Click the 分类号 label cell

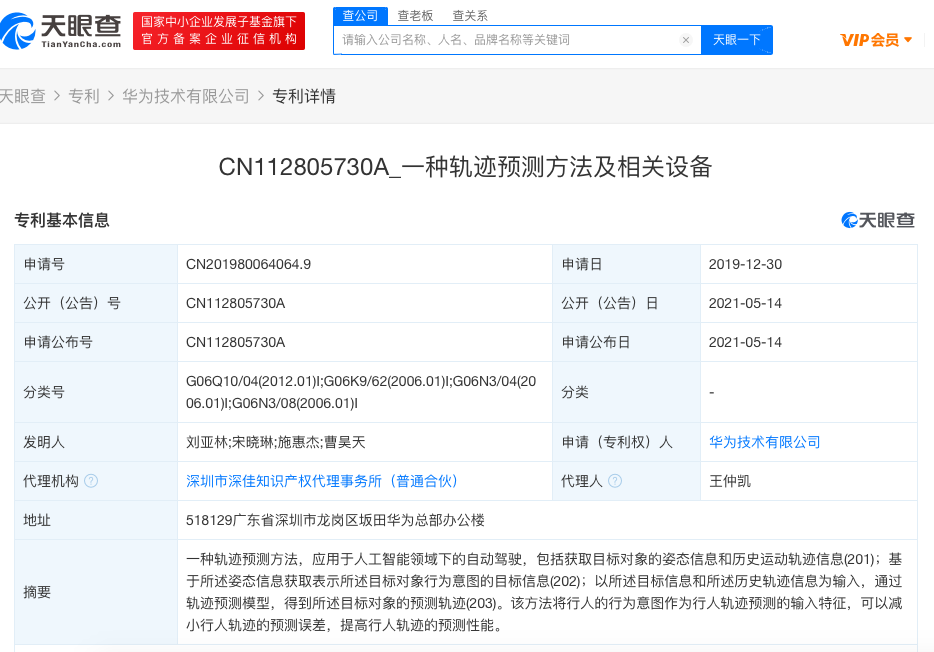click(96, 392)
